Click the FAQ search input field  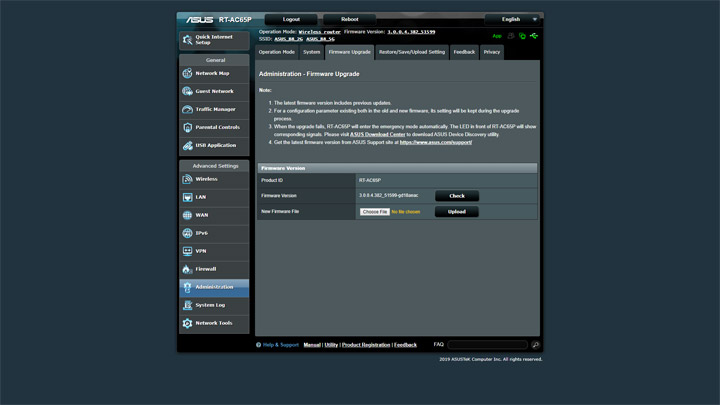point(487,344)
